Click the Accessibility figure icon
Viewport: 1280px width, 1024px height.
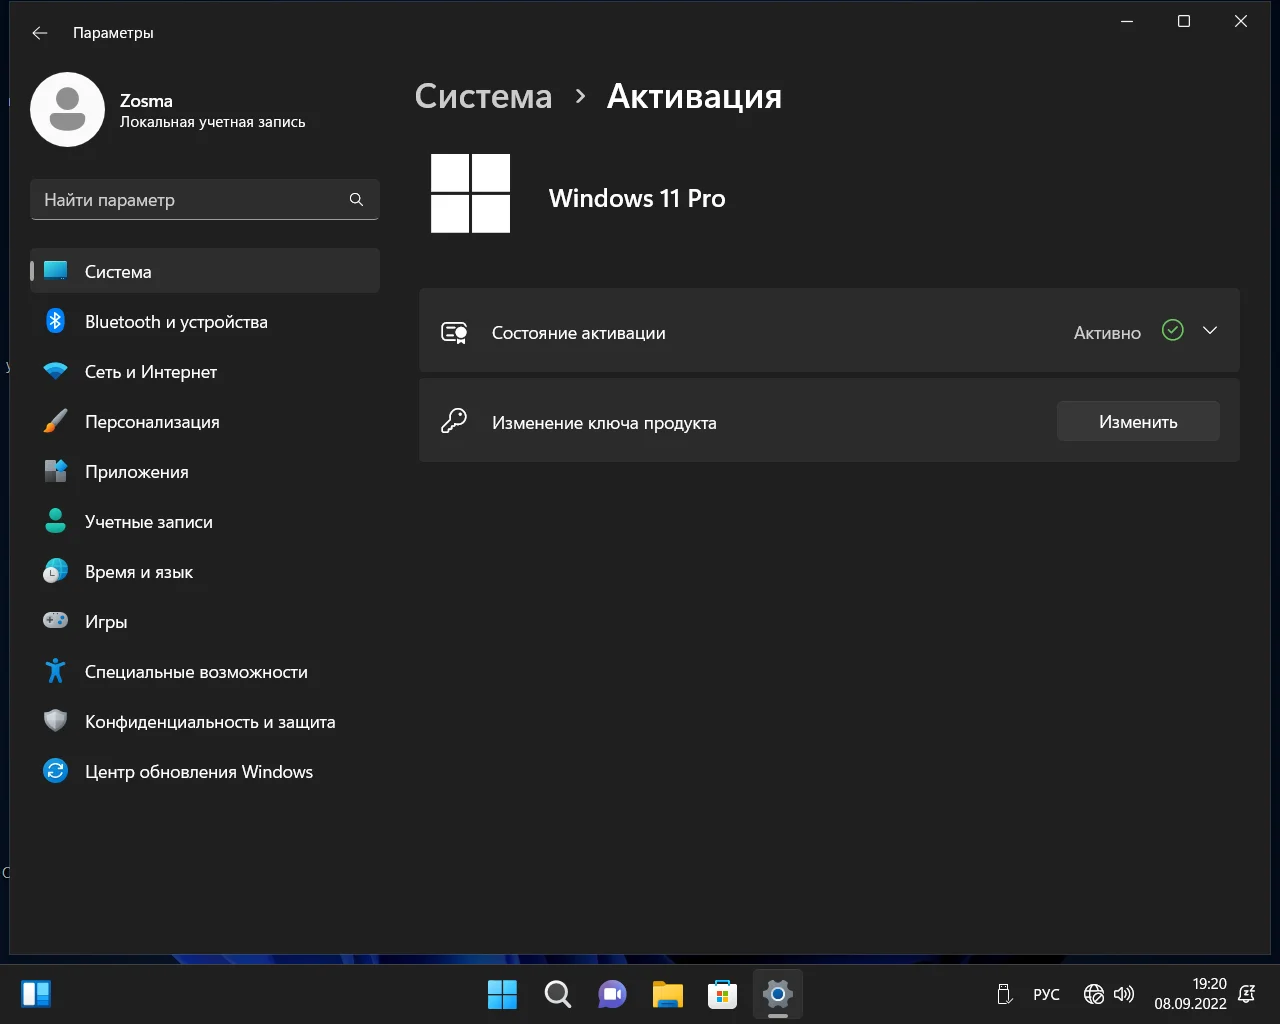tap(56, 671)
